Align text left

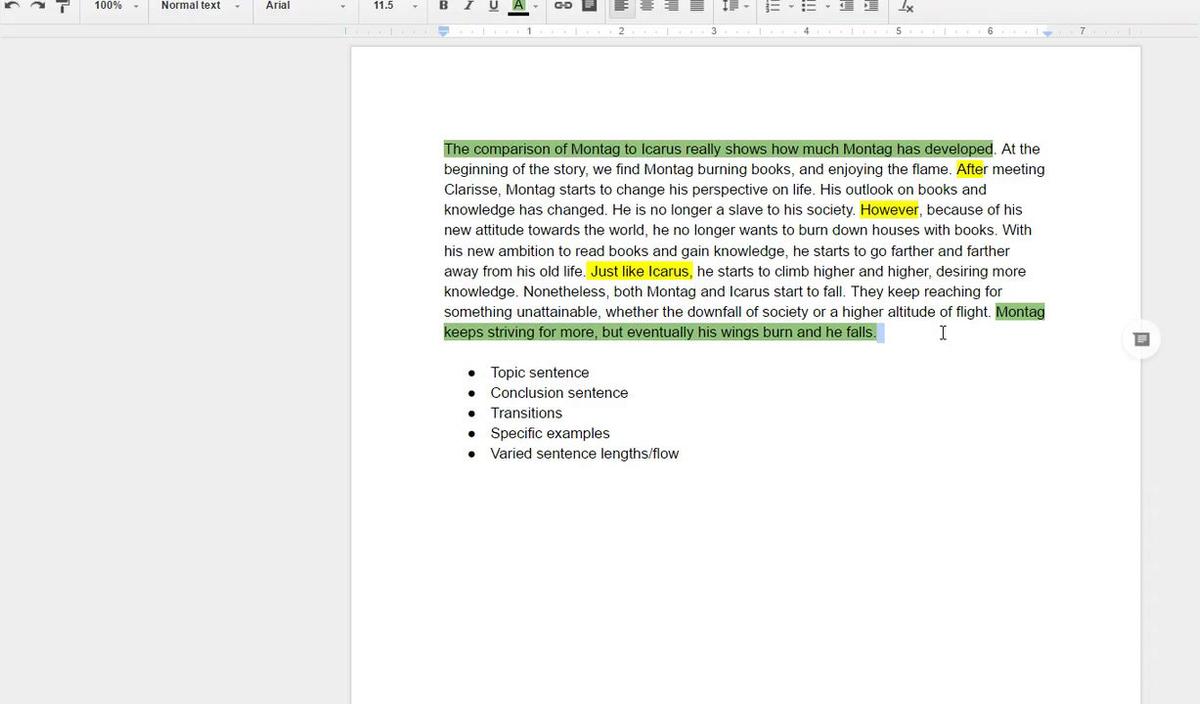click(x=621, y=6)
